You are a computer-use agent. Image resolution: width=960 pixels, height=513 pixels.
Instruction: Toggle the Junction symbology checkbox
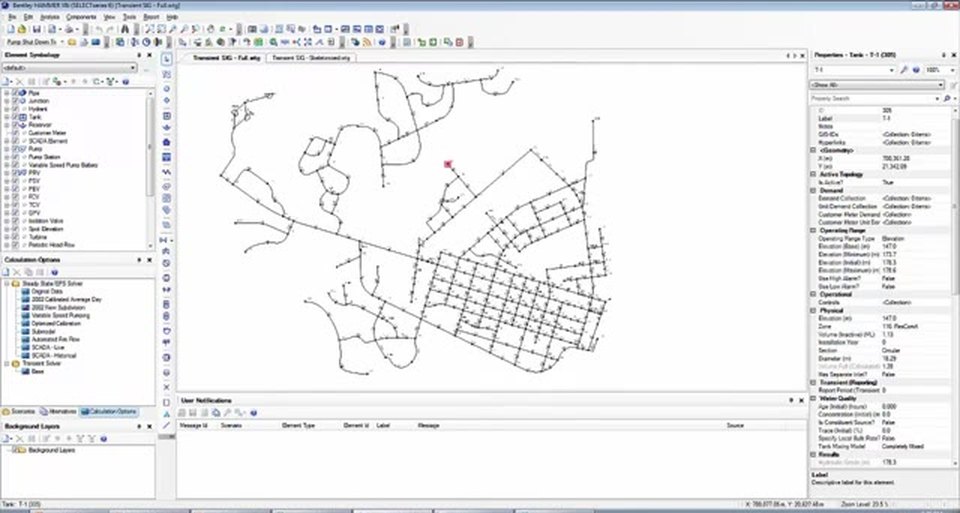tap(15, 101)
